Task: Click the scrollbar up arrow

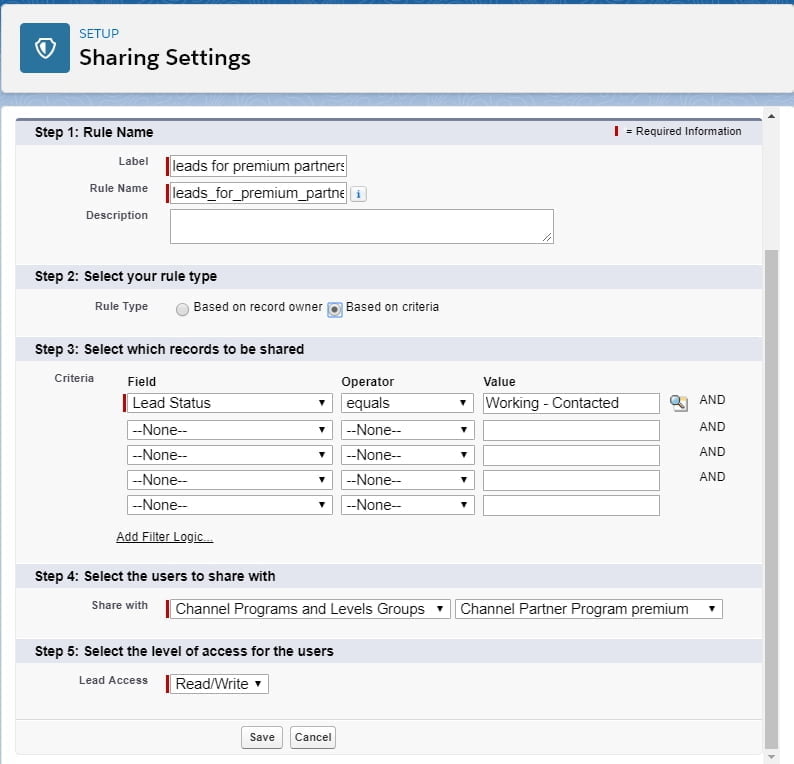Action: click(x=771, y=116)
